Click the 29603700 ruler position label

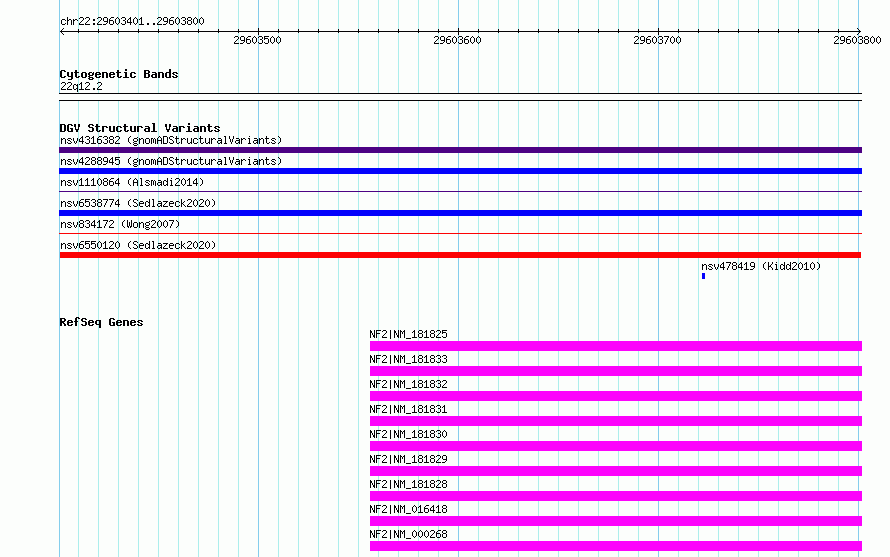click(x=657, y=40)
